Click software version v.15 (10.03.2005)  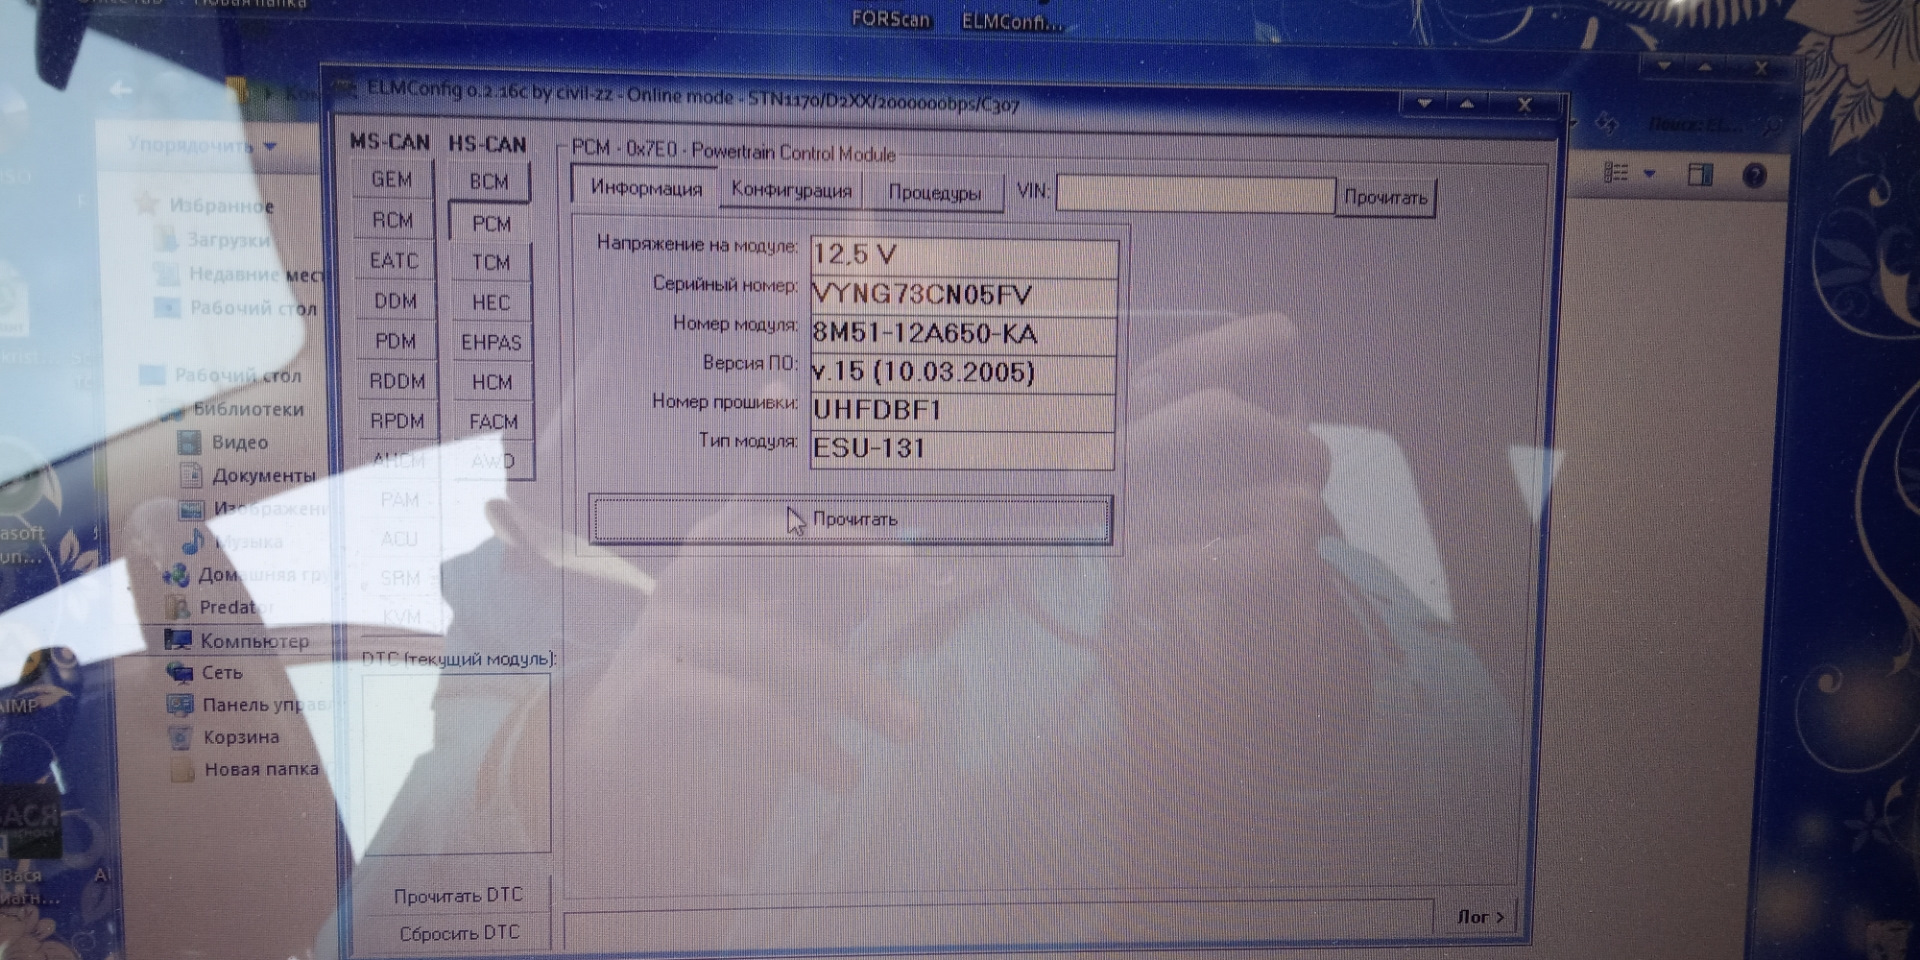click(x=963, y=372)
